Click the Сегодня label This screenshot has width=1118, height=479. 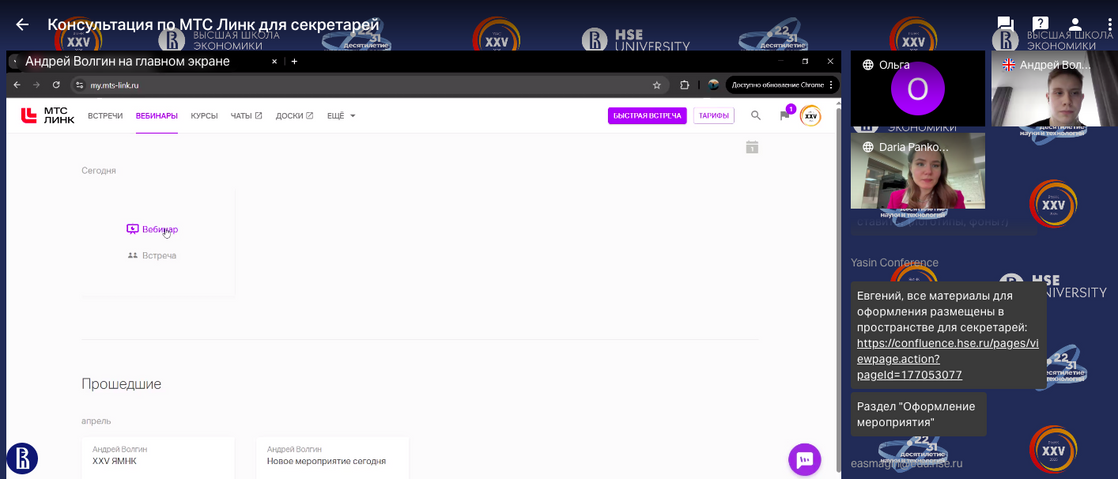click(98, 170)
